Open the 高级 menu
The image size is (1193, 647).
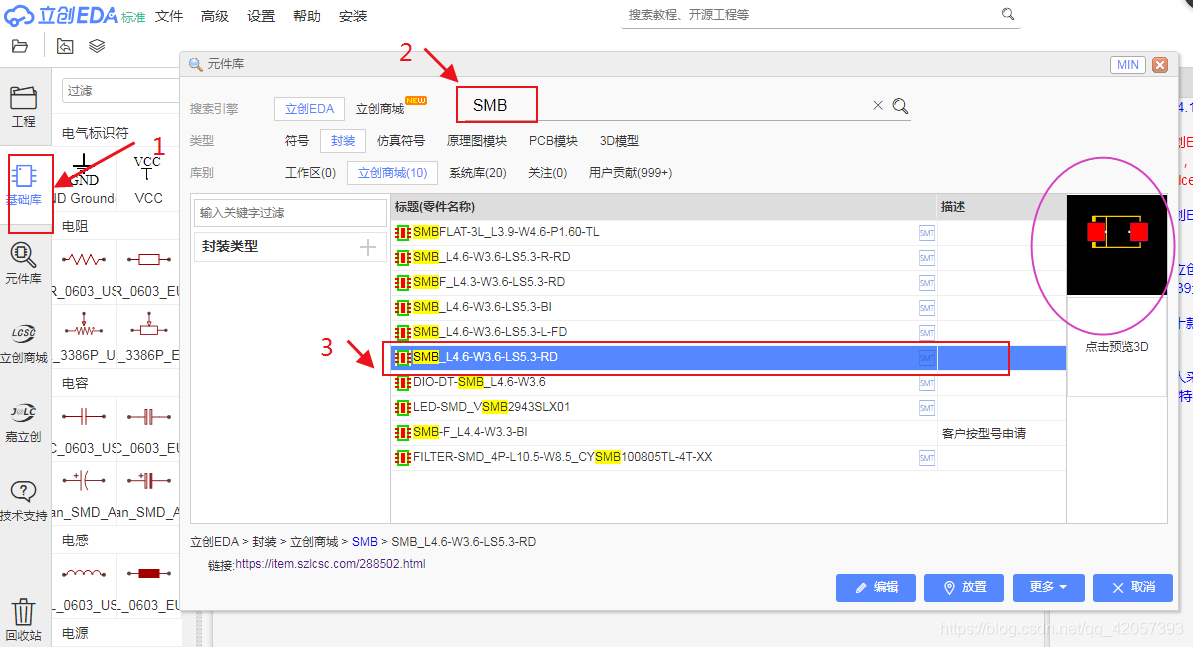point(215,16)
